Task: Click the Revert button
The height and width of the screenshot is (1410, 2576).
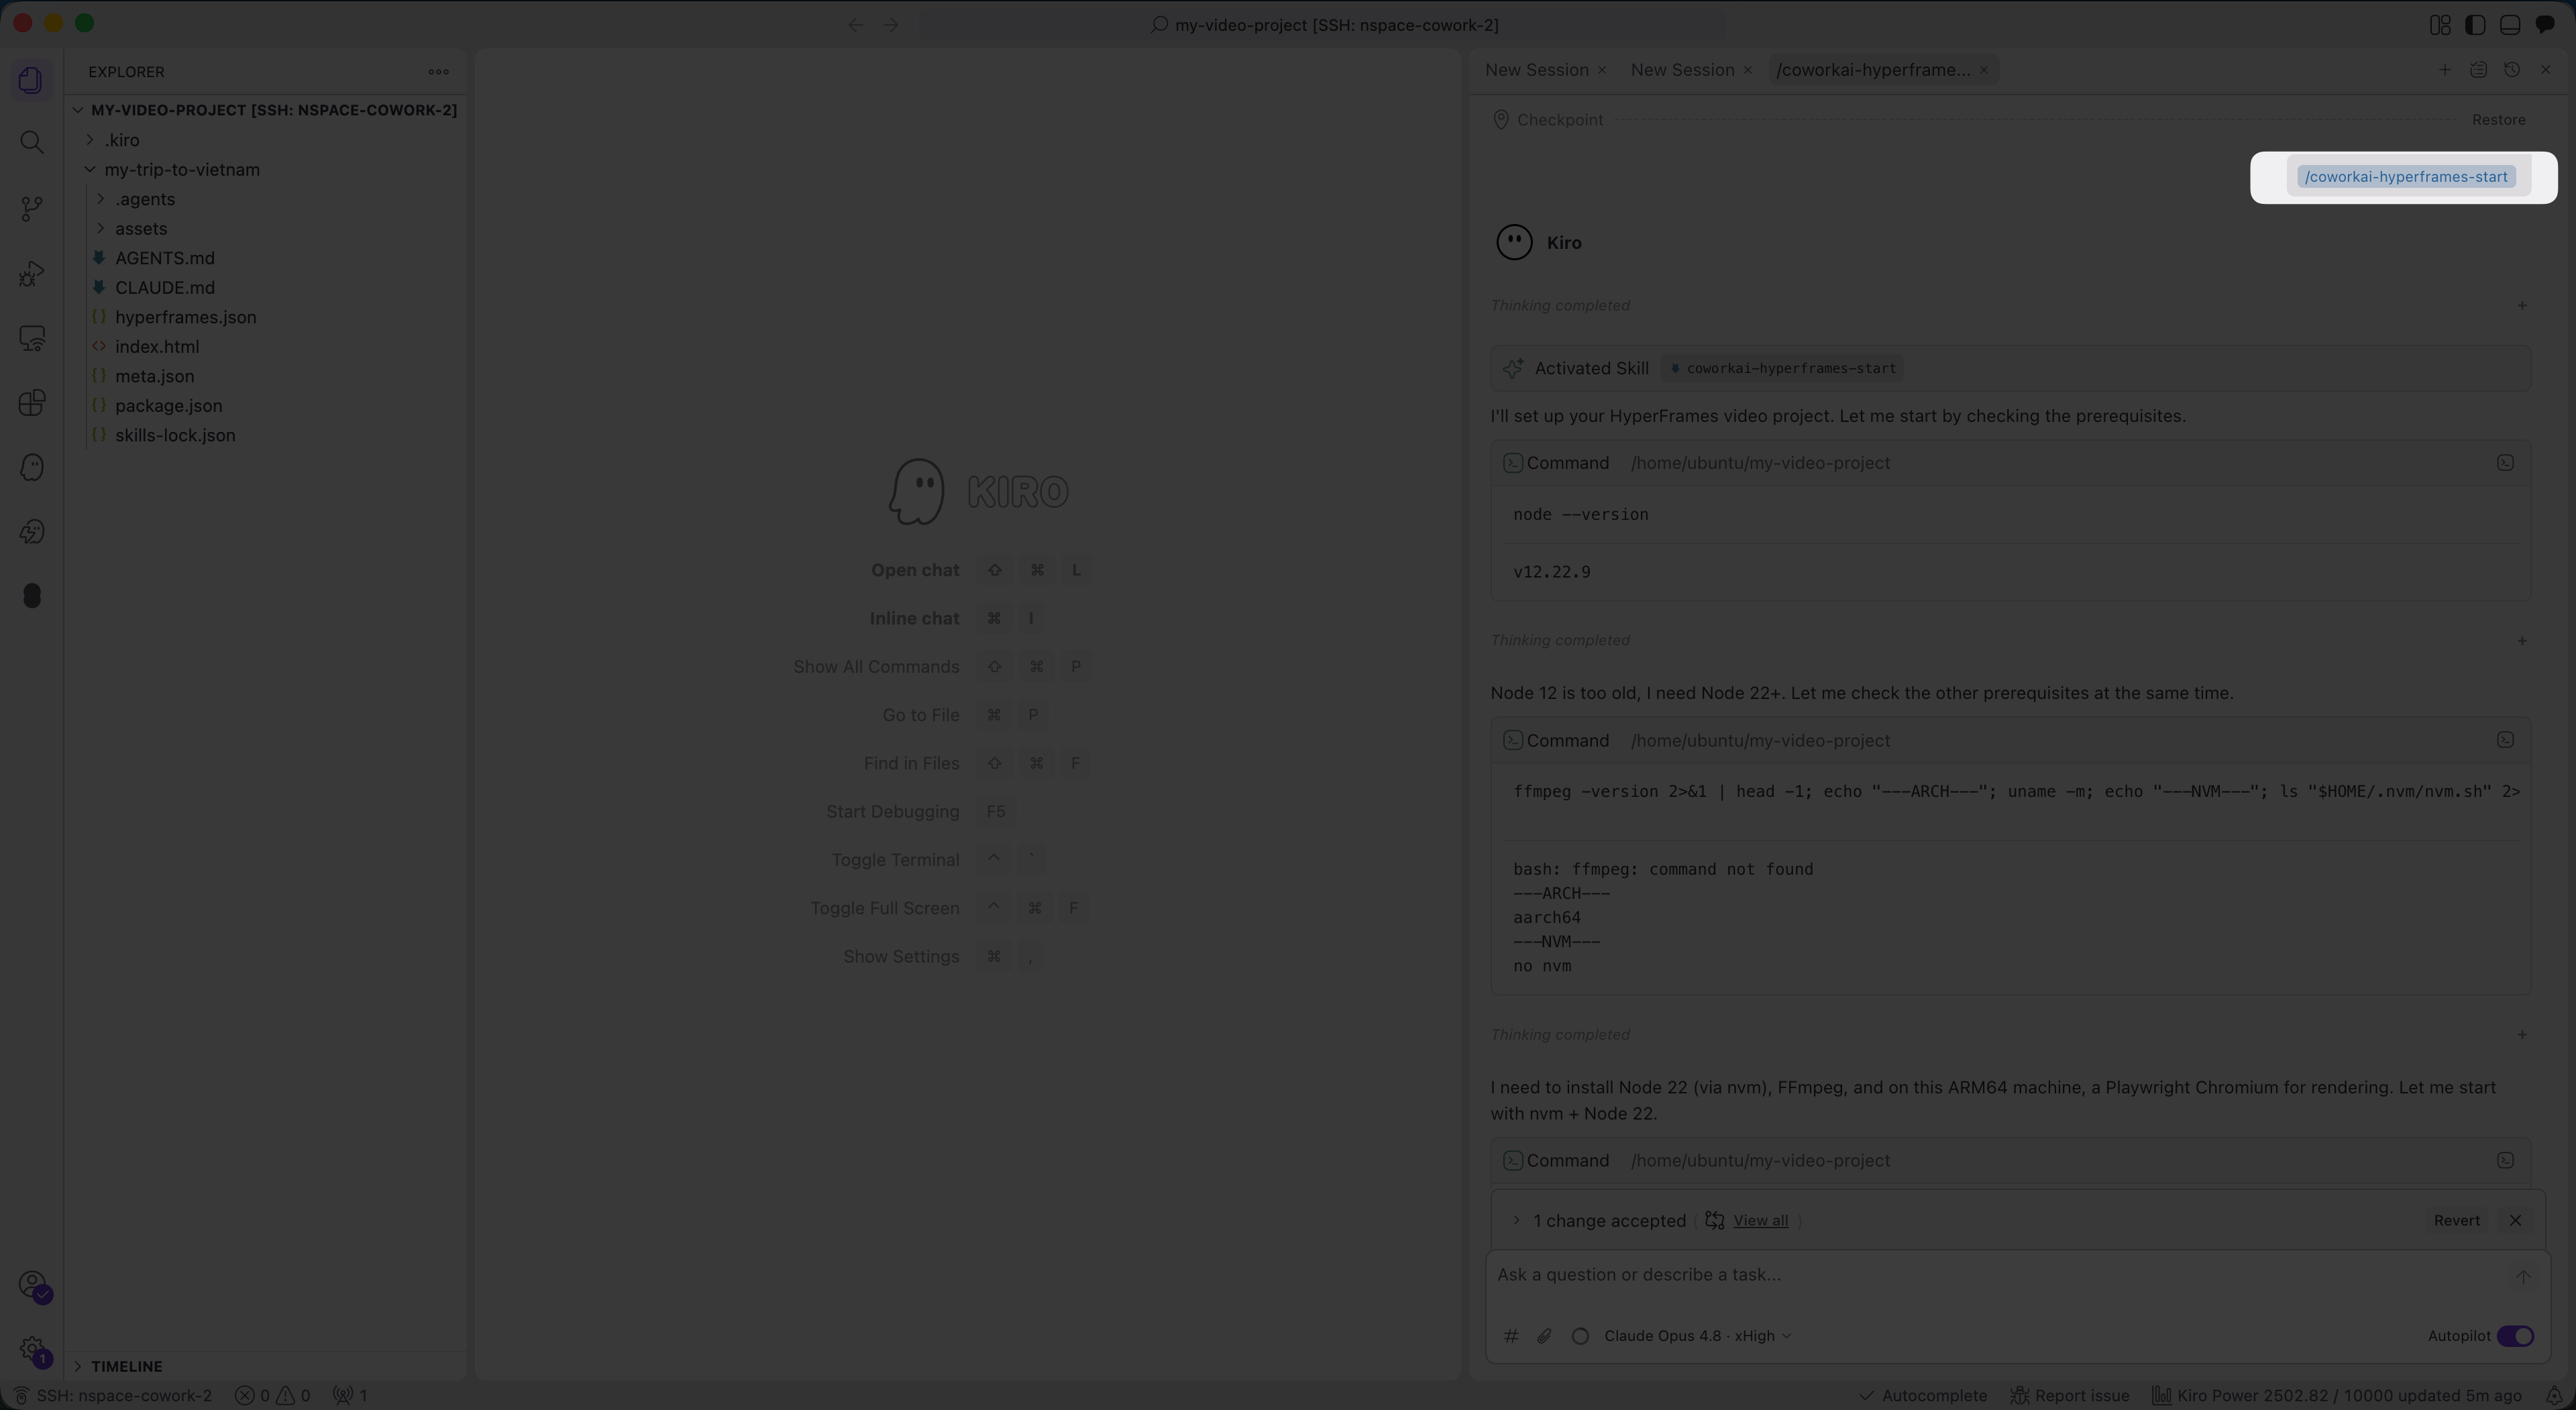Action: click(2456, 1220)
